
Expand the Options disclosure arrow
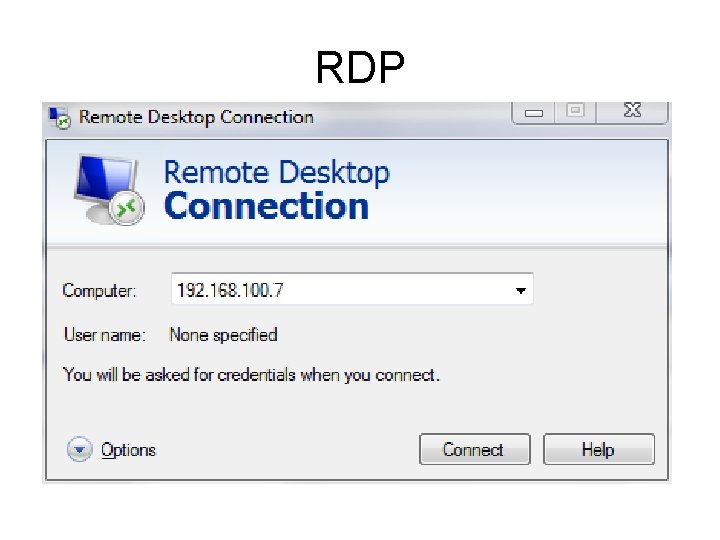point(79,449)
